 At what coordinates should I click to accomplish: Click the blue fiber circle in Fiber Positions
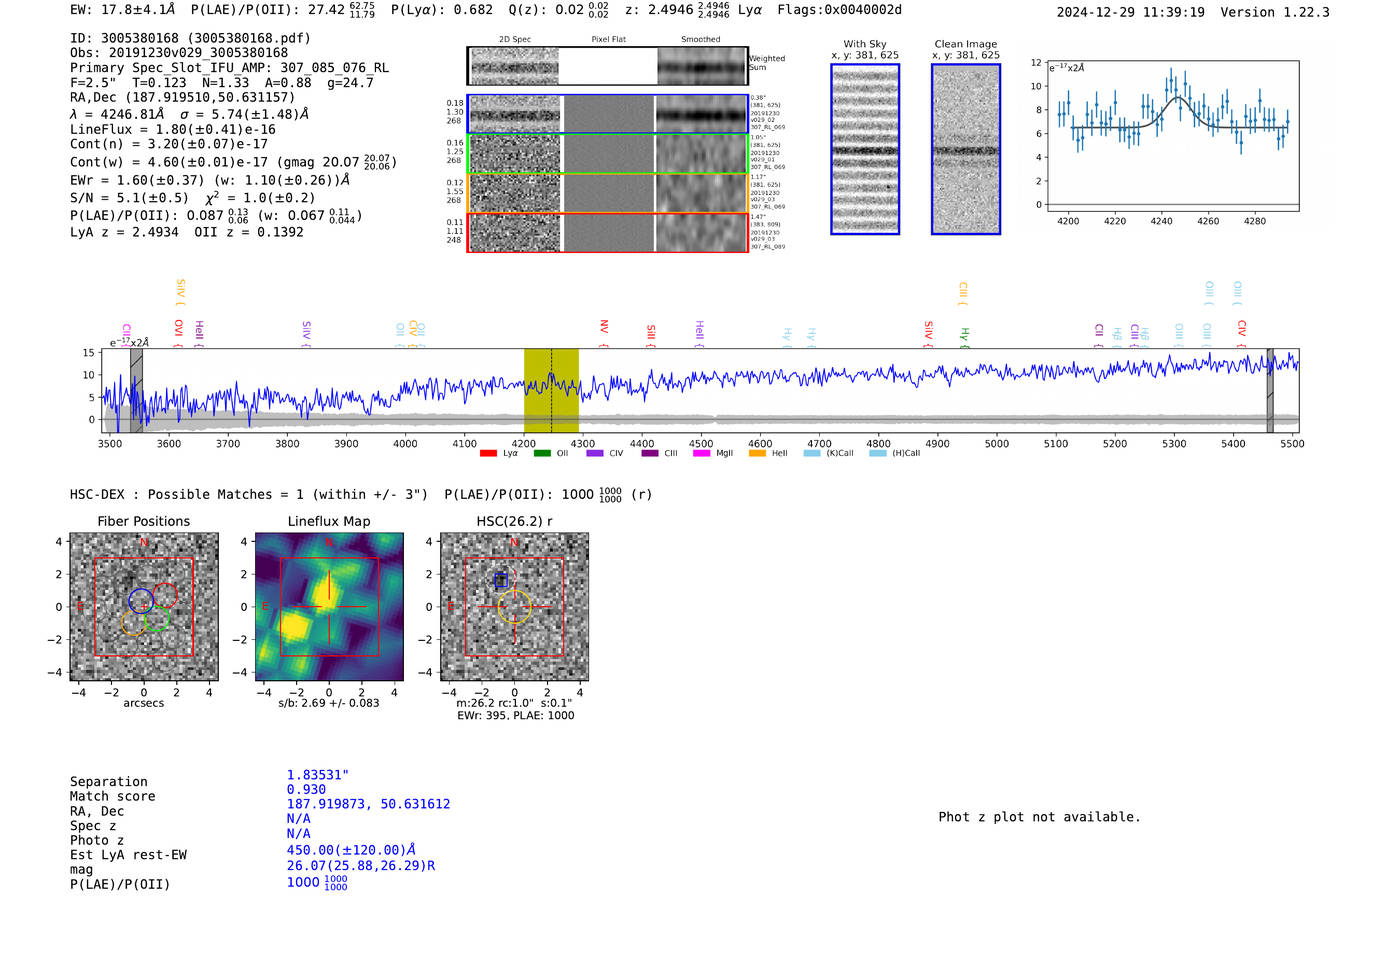(140, 600)
